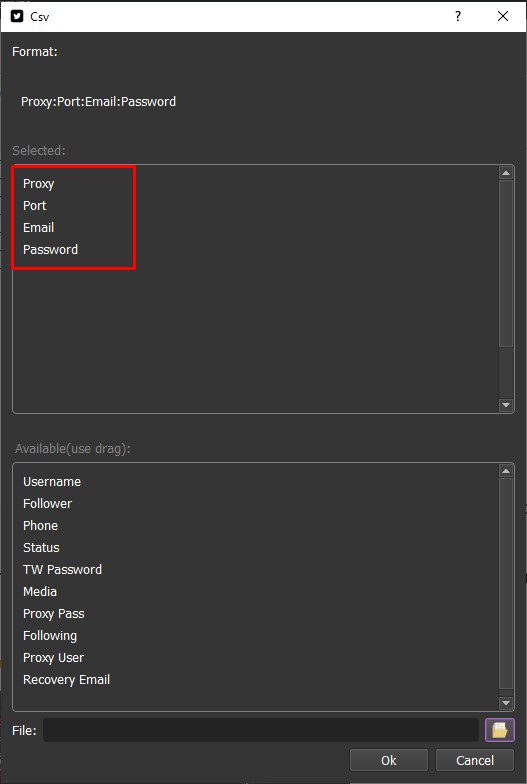Click the File path input field
Screen dimensions: 527x784
pos(261,730)
